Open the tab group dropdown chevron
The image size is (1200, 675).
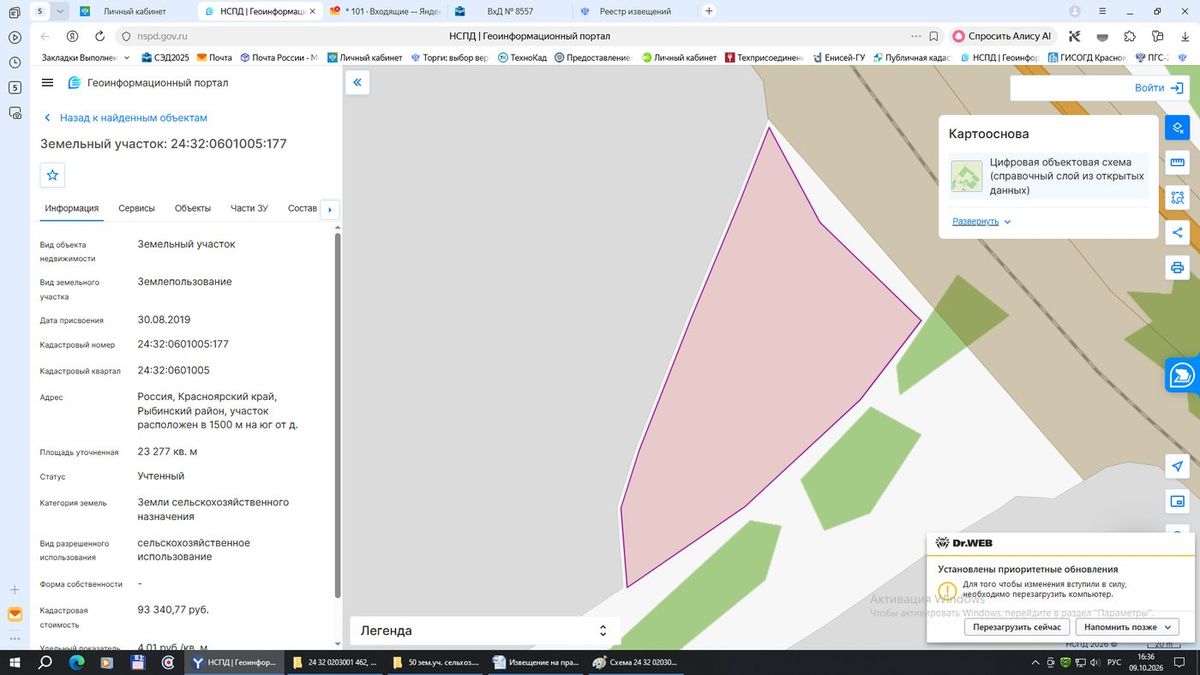(61, 11)
